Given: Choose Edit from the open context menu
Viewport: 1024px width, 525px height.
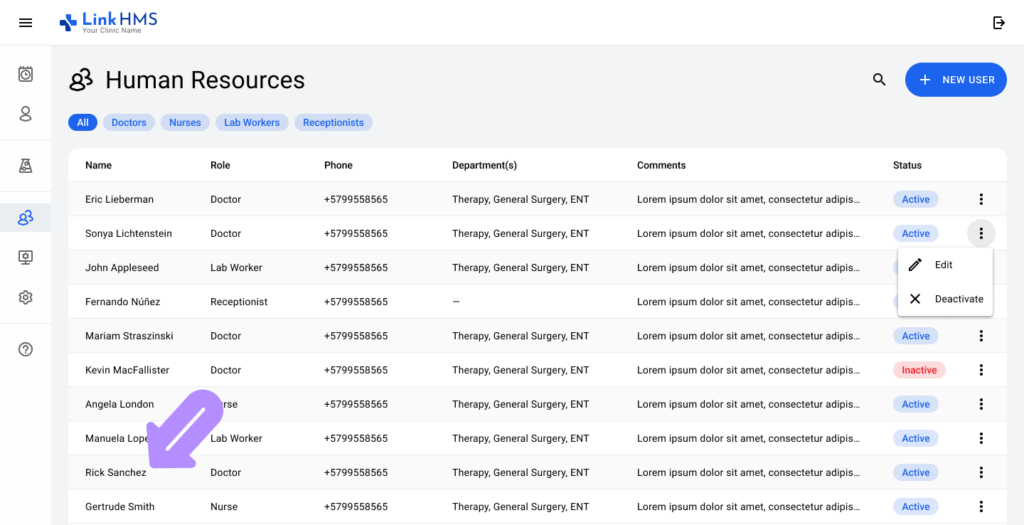Looking at the screenshot, I should pos(945,264).
